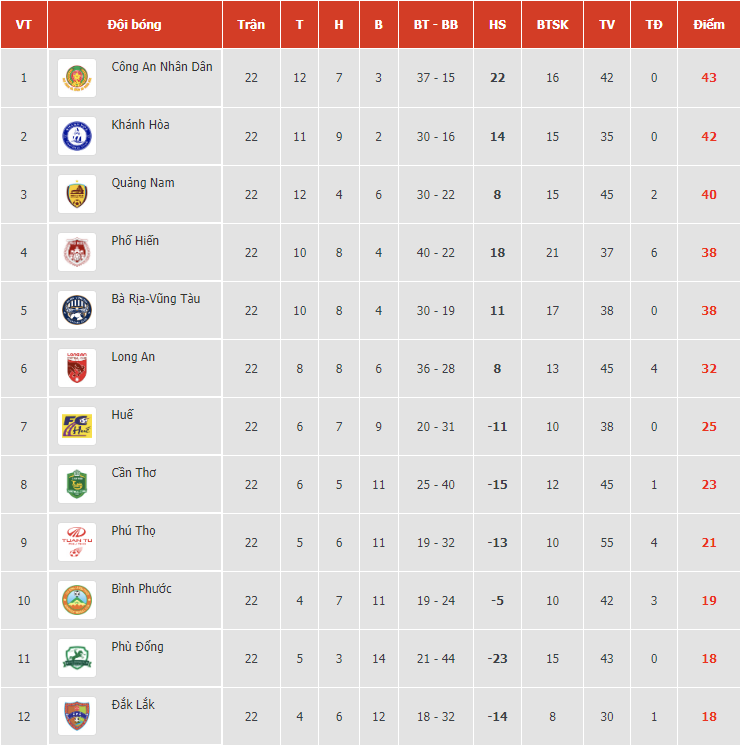742x745 pixels.
Task: Click Công An Nhân Dân's 43 points value
Action: click(709, 77)
